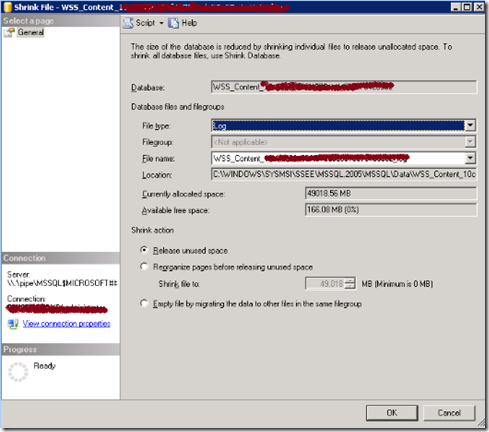This screenshot has width=489, height=432.
Task: Select Reorganize pages before releasing unused space
Action: tap(144, 267)
